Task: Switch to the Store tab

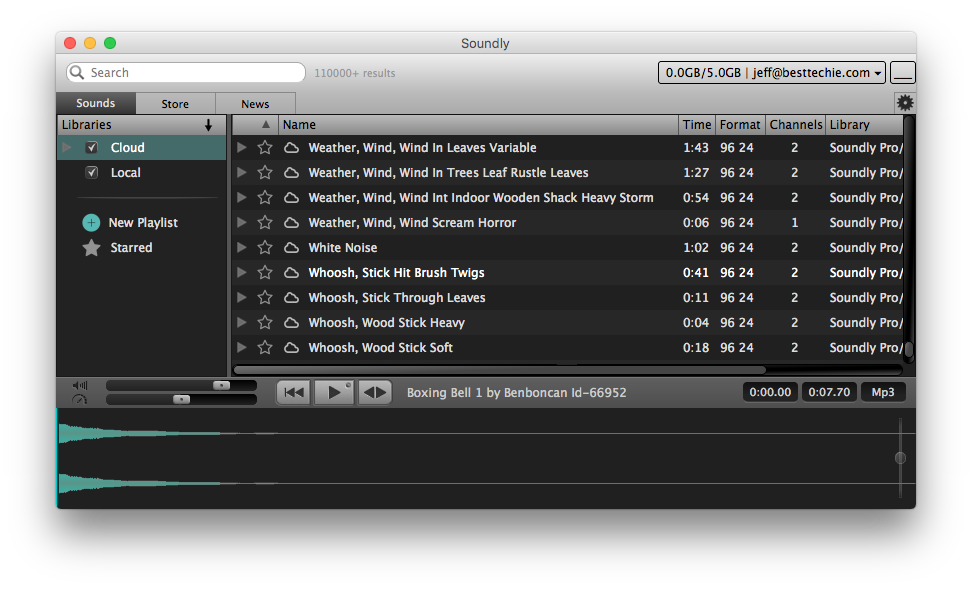Action: tap(175, 104)
